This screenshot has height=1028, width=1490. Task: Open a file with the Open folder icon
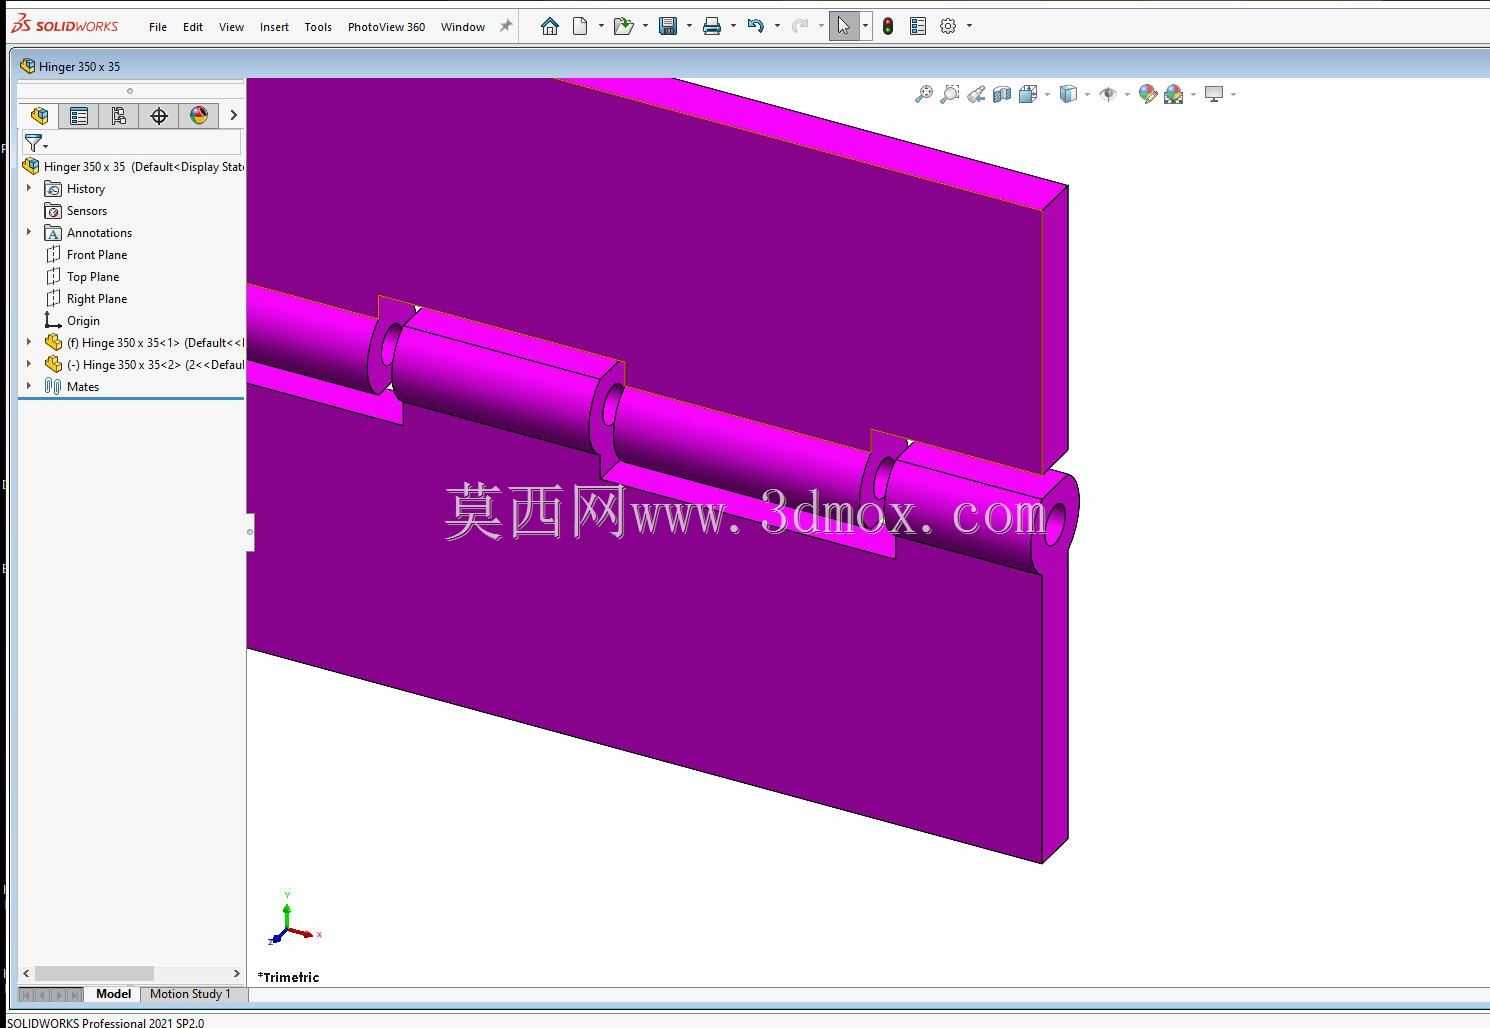tap(623, 26)
